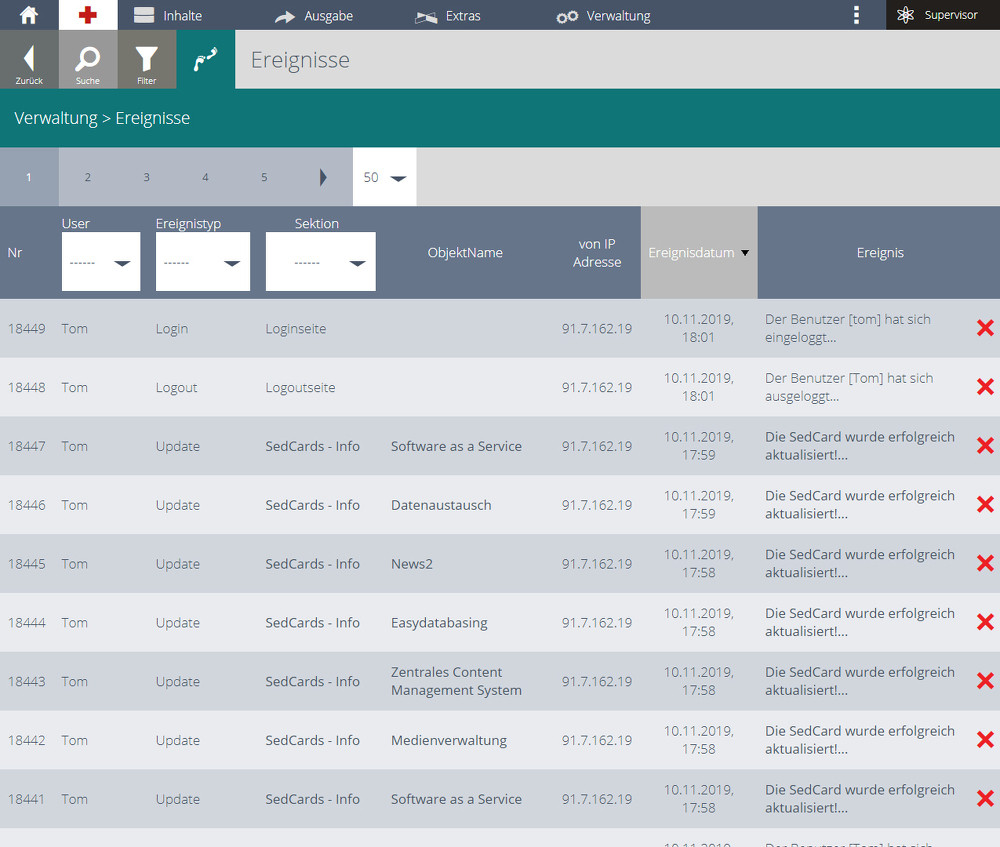Screen dimensions: 1000x847
Task: Go to page 3 of events
Action: 147,177
